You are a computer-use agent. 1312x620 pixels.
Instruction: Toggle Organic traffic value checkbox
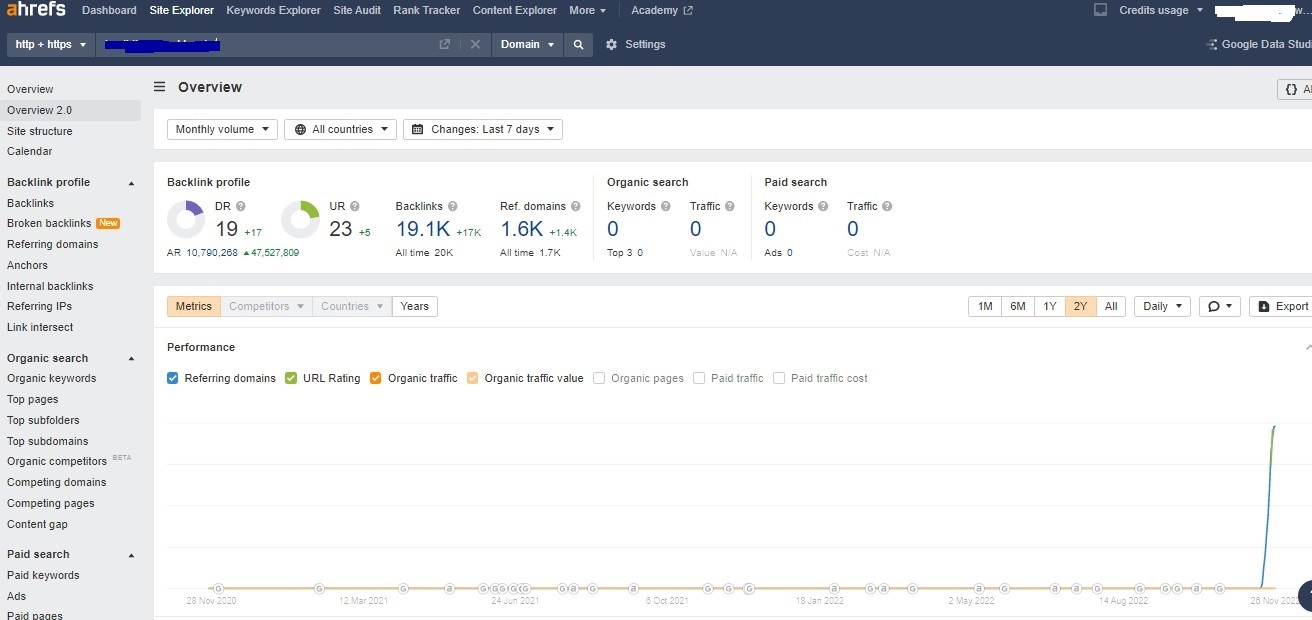click(473, 378)
